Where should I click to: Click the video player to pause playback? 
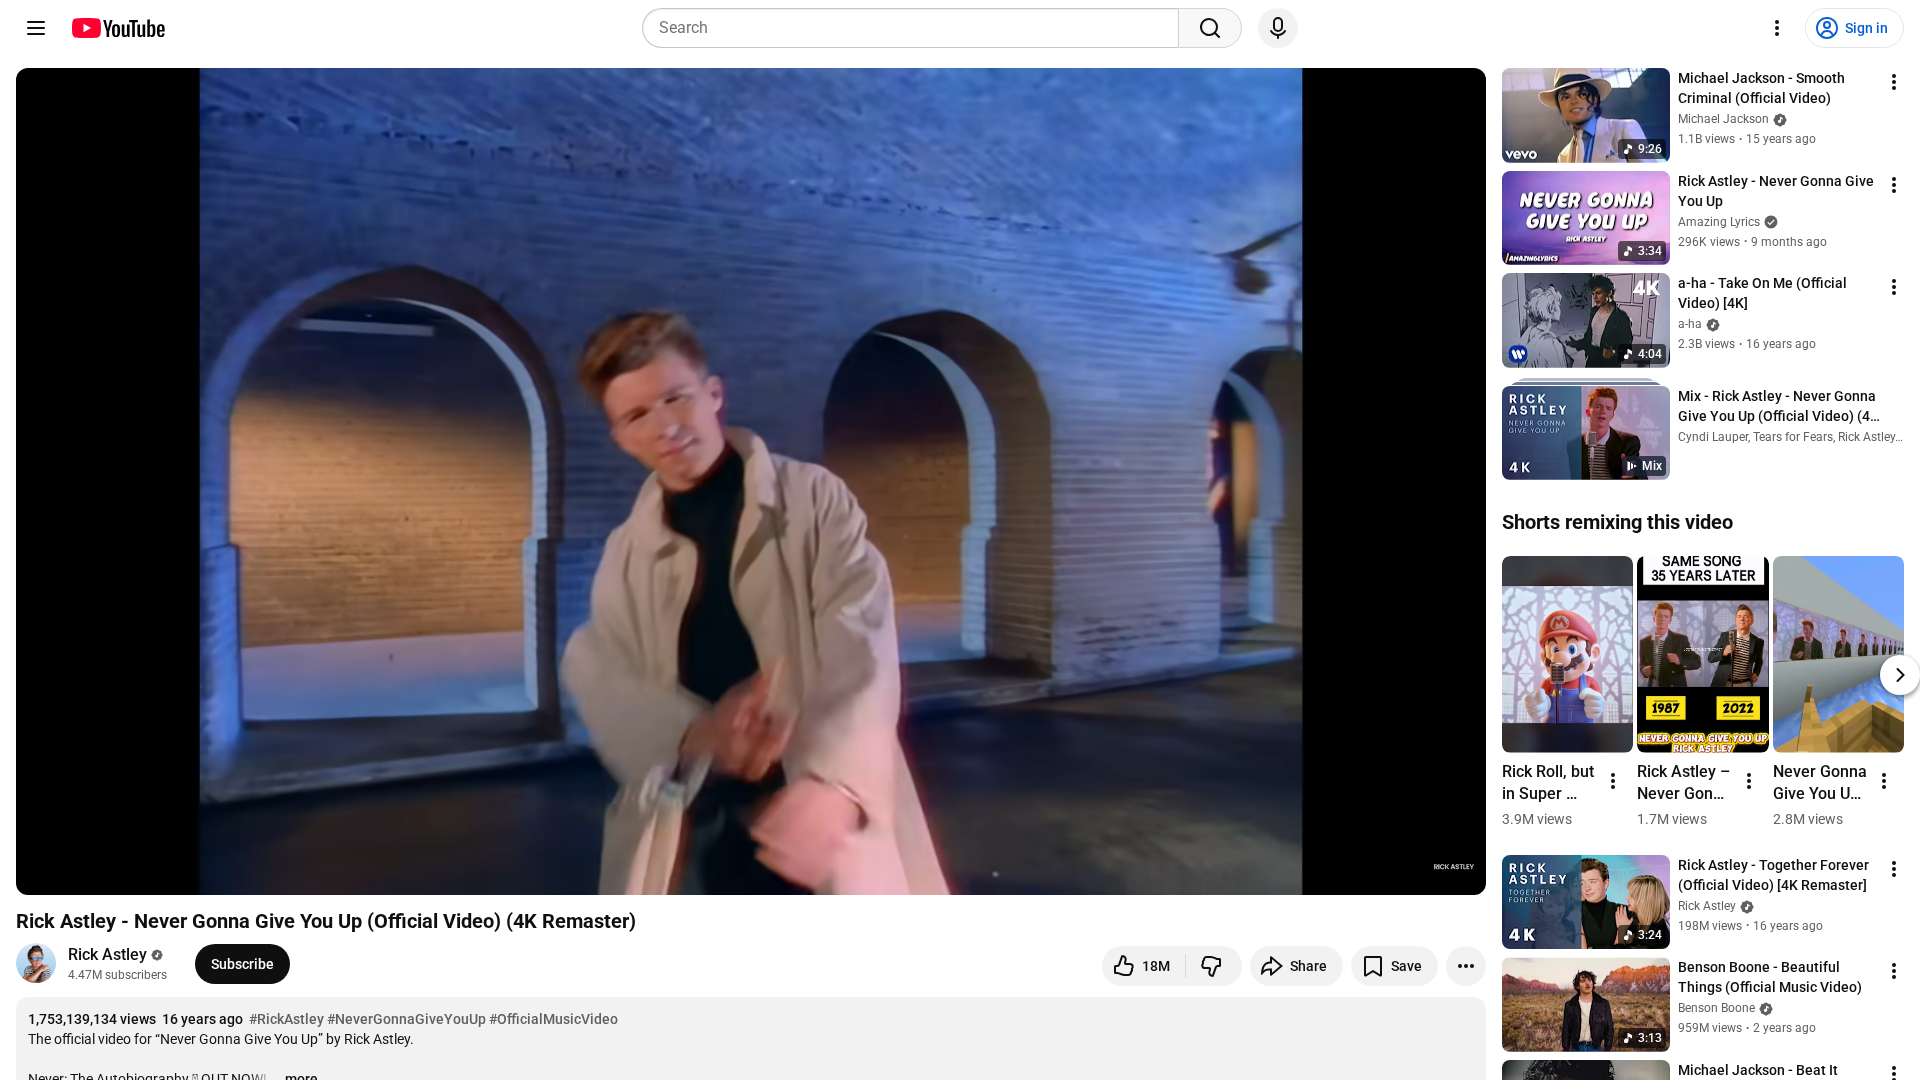(x=750, y=480)
